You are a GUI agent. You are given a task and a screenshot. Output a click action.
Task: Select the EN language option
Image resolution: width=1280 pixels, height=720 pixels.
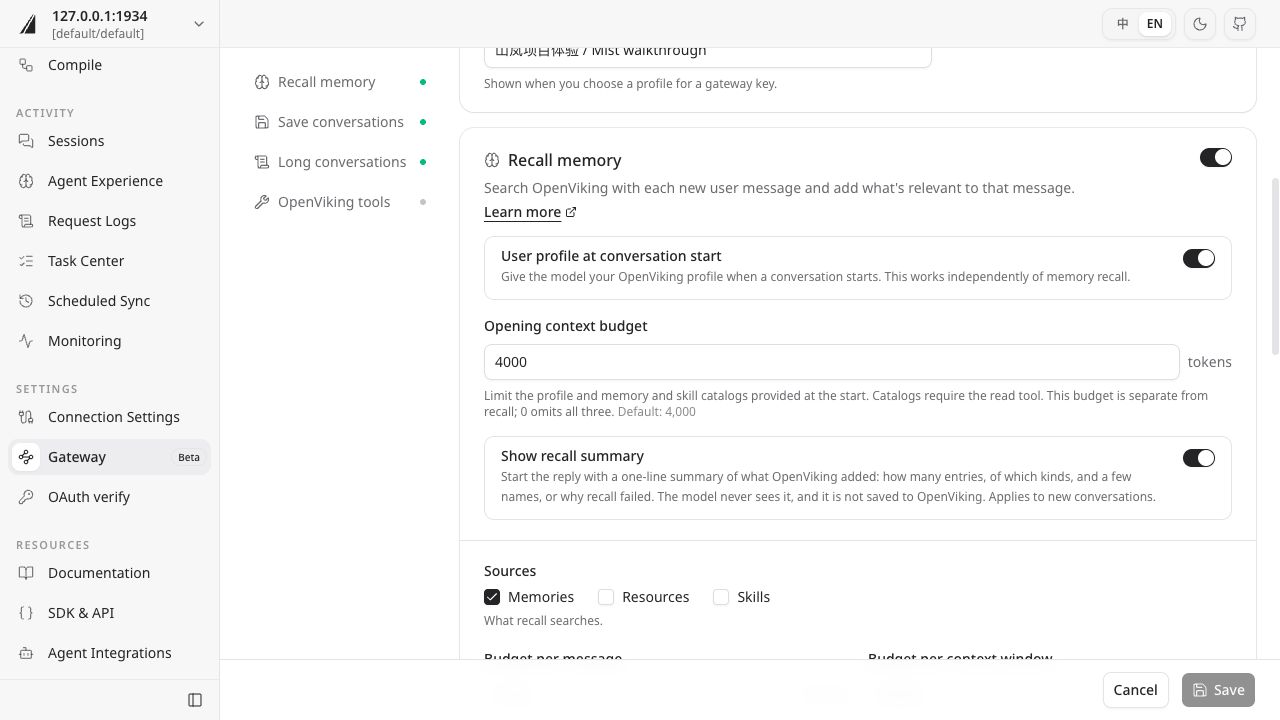[x=1154, y=24]
